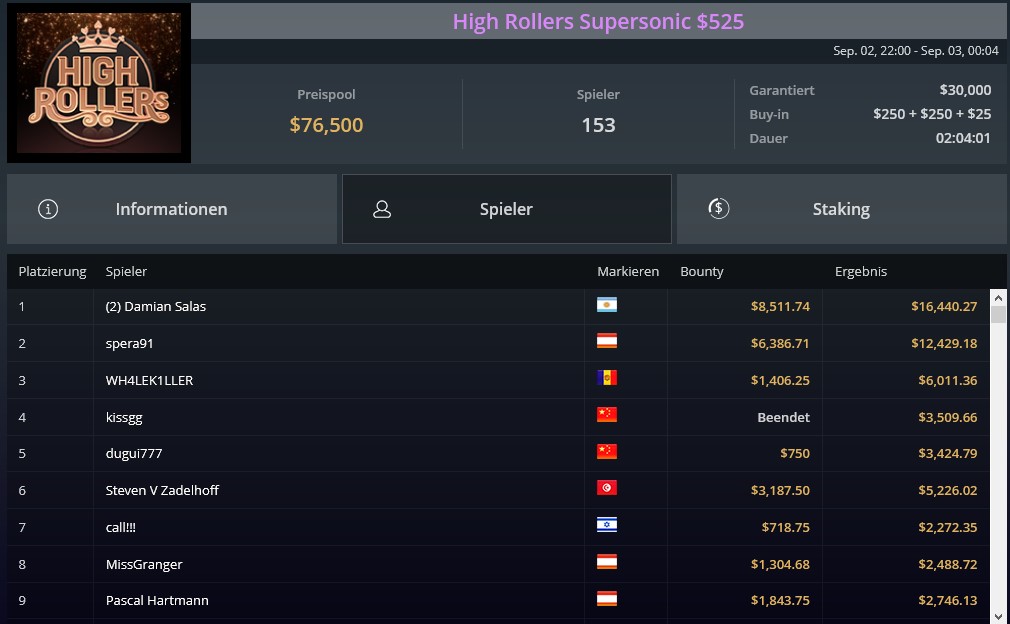Select player MissGranger in the list

pos(499,564)
